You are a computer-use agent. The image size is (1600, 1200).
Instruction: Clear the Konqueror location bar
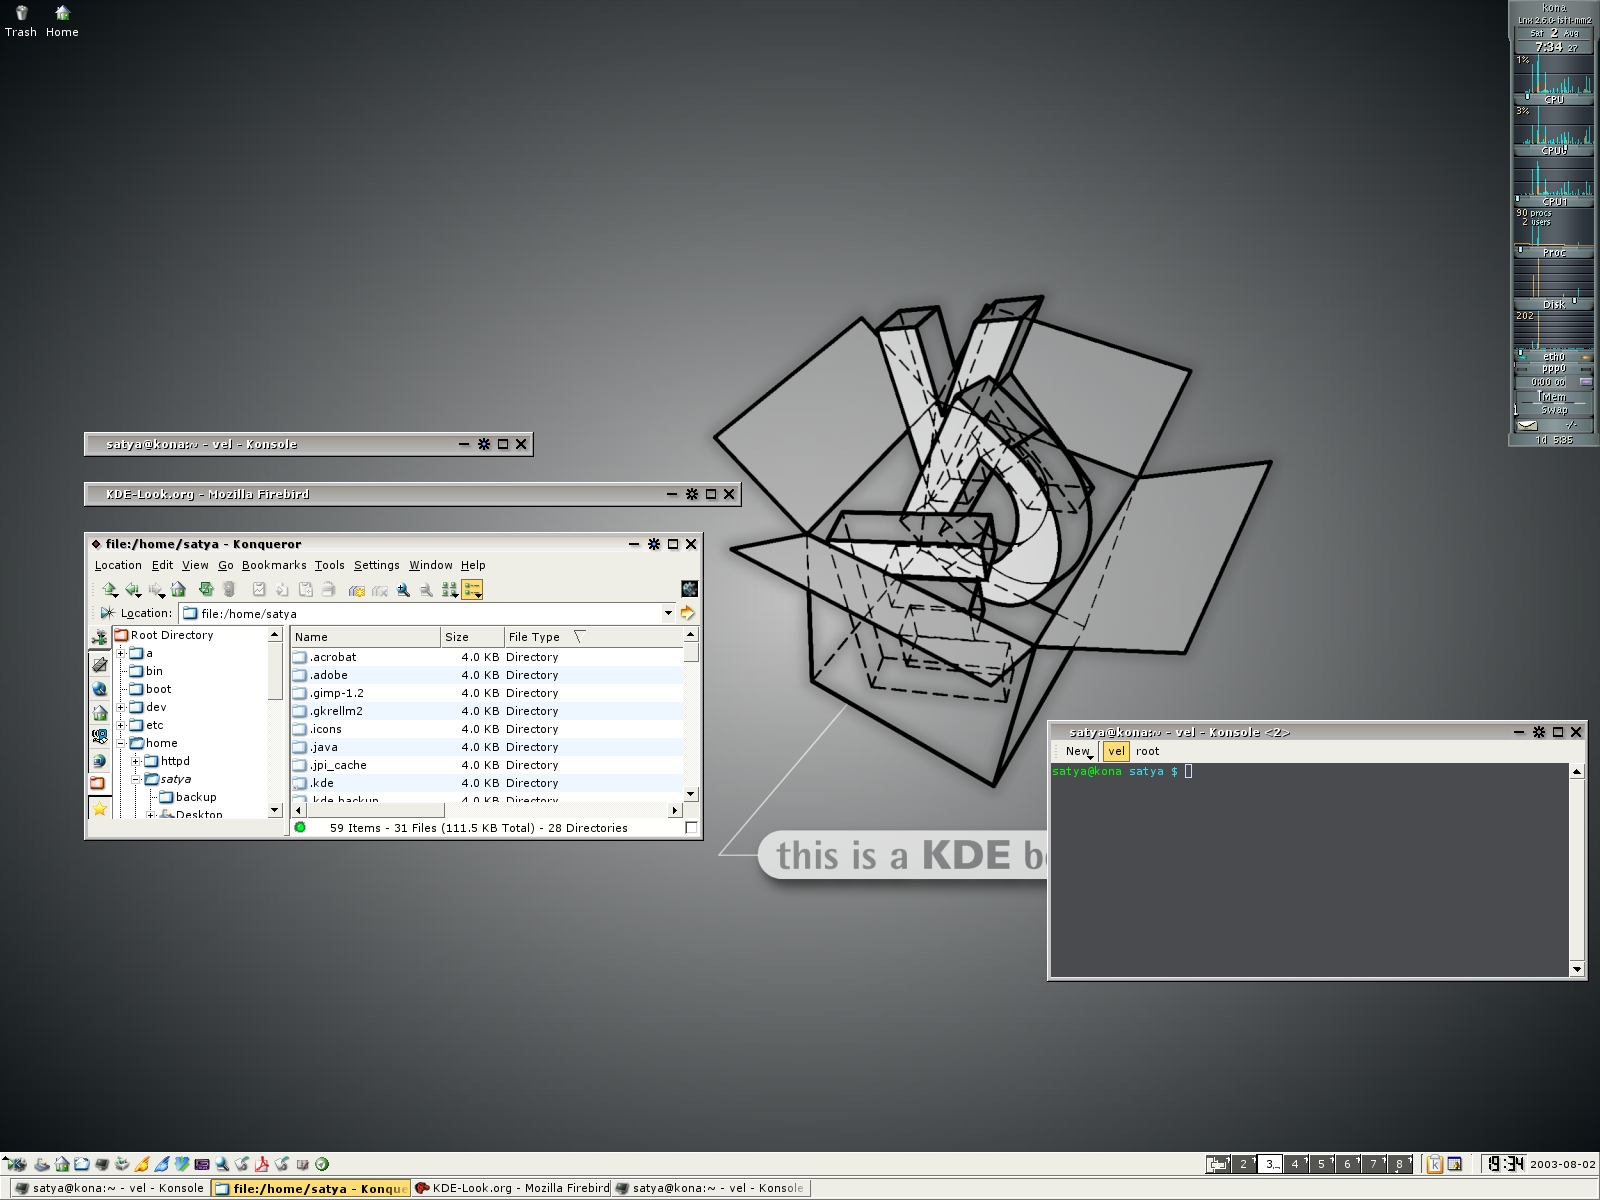pos(107,613)
